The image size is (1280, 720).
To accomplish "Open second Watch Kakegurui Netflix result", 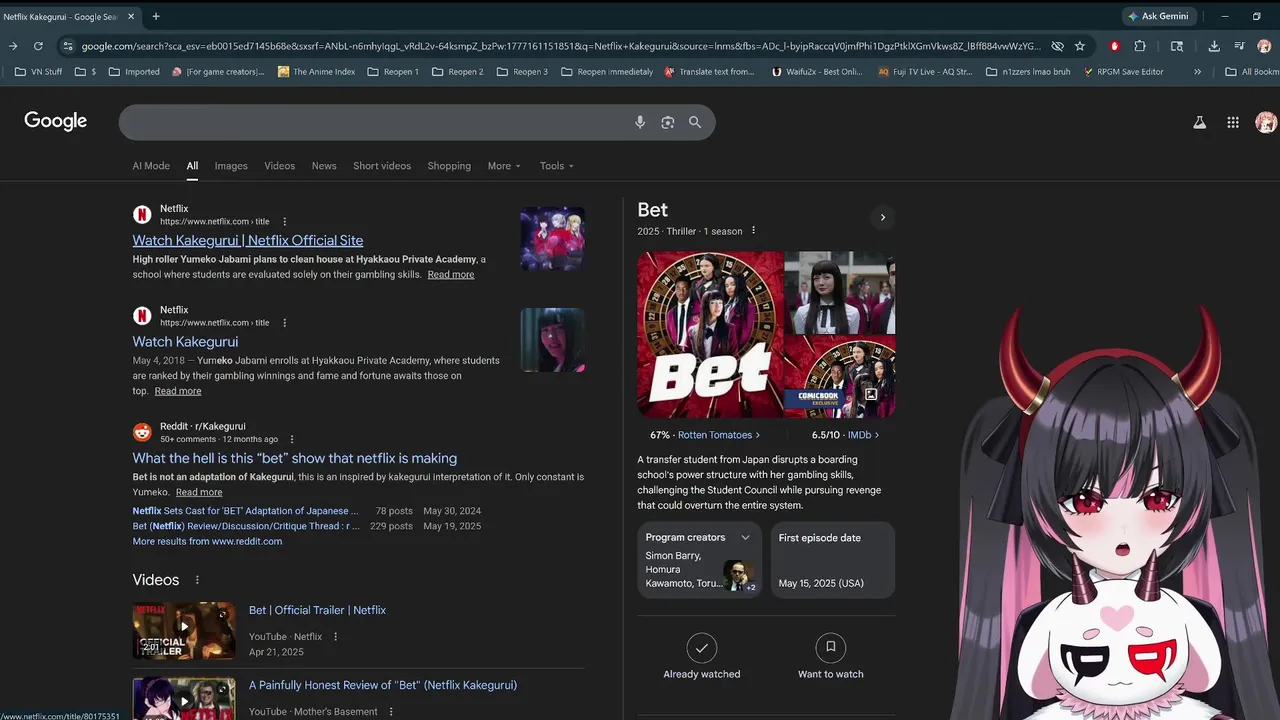I will tap(185, 341).
